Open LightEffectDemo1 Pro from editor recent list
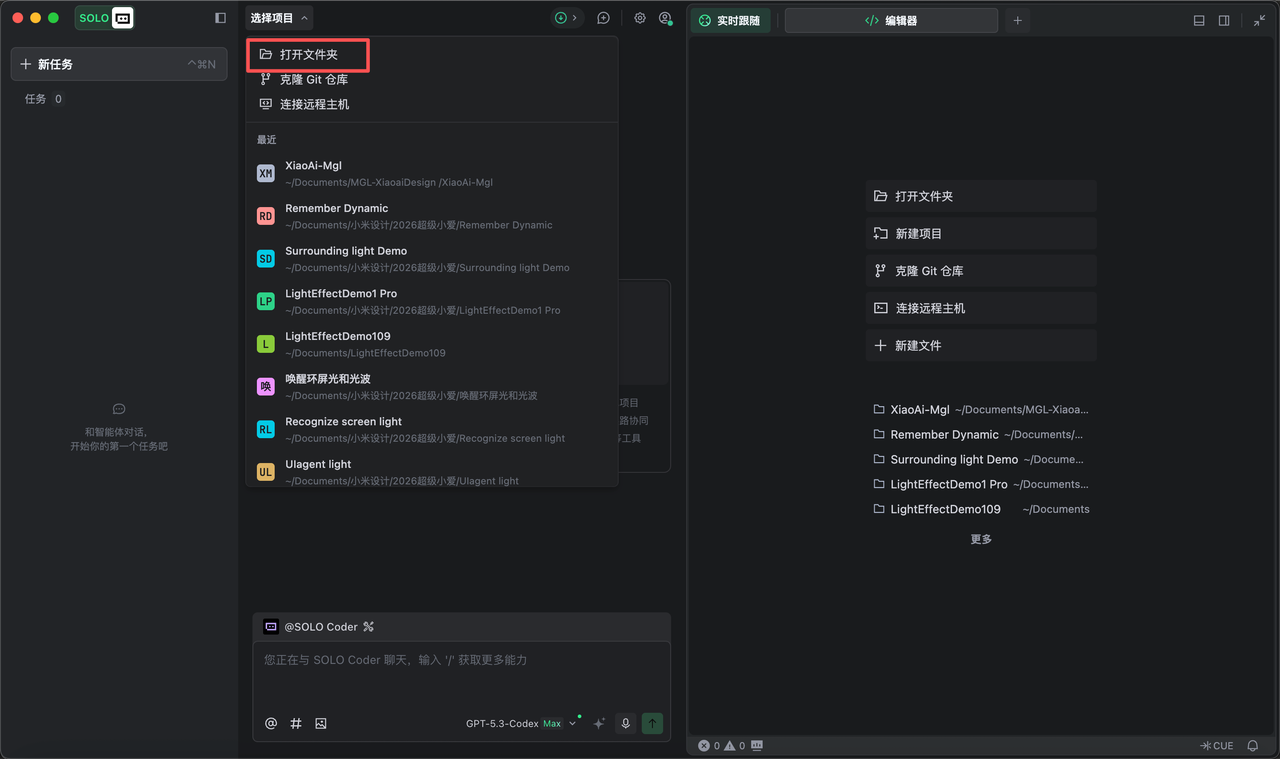 (x=981, y=484)
